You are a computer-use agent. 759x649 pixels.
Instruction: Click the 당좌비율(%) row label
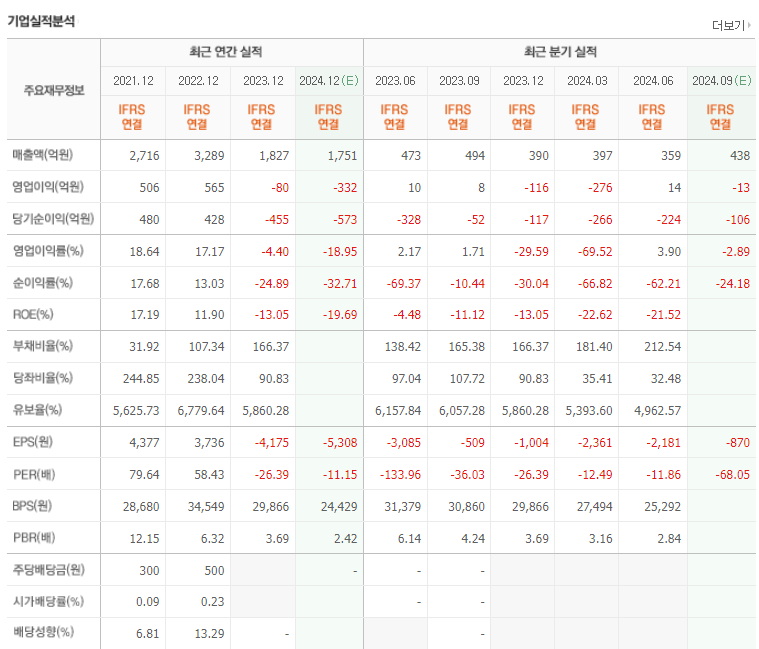(x=43, y=378)
